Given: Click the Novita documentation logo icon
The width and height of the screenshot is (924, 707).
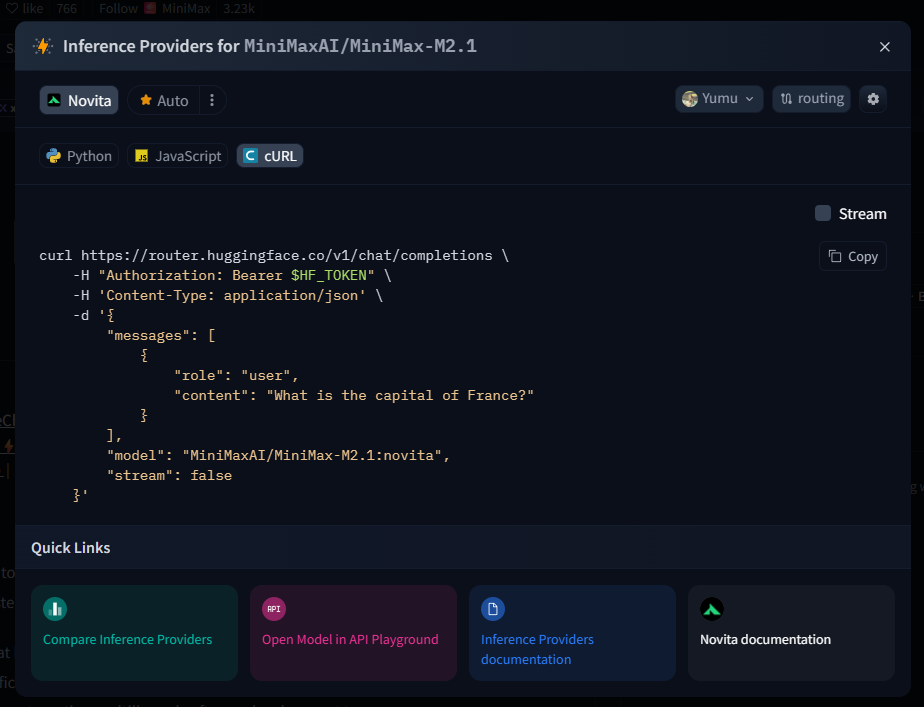Looking at the screenshot, I should (711, 608).
